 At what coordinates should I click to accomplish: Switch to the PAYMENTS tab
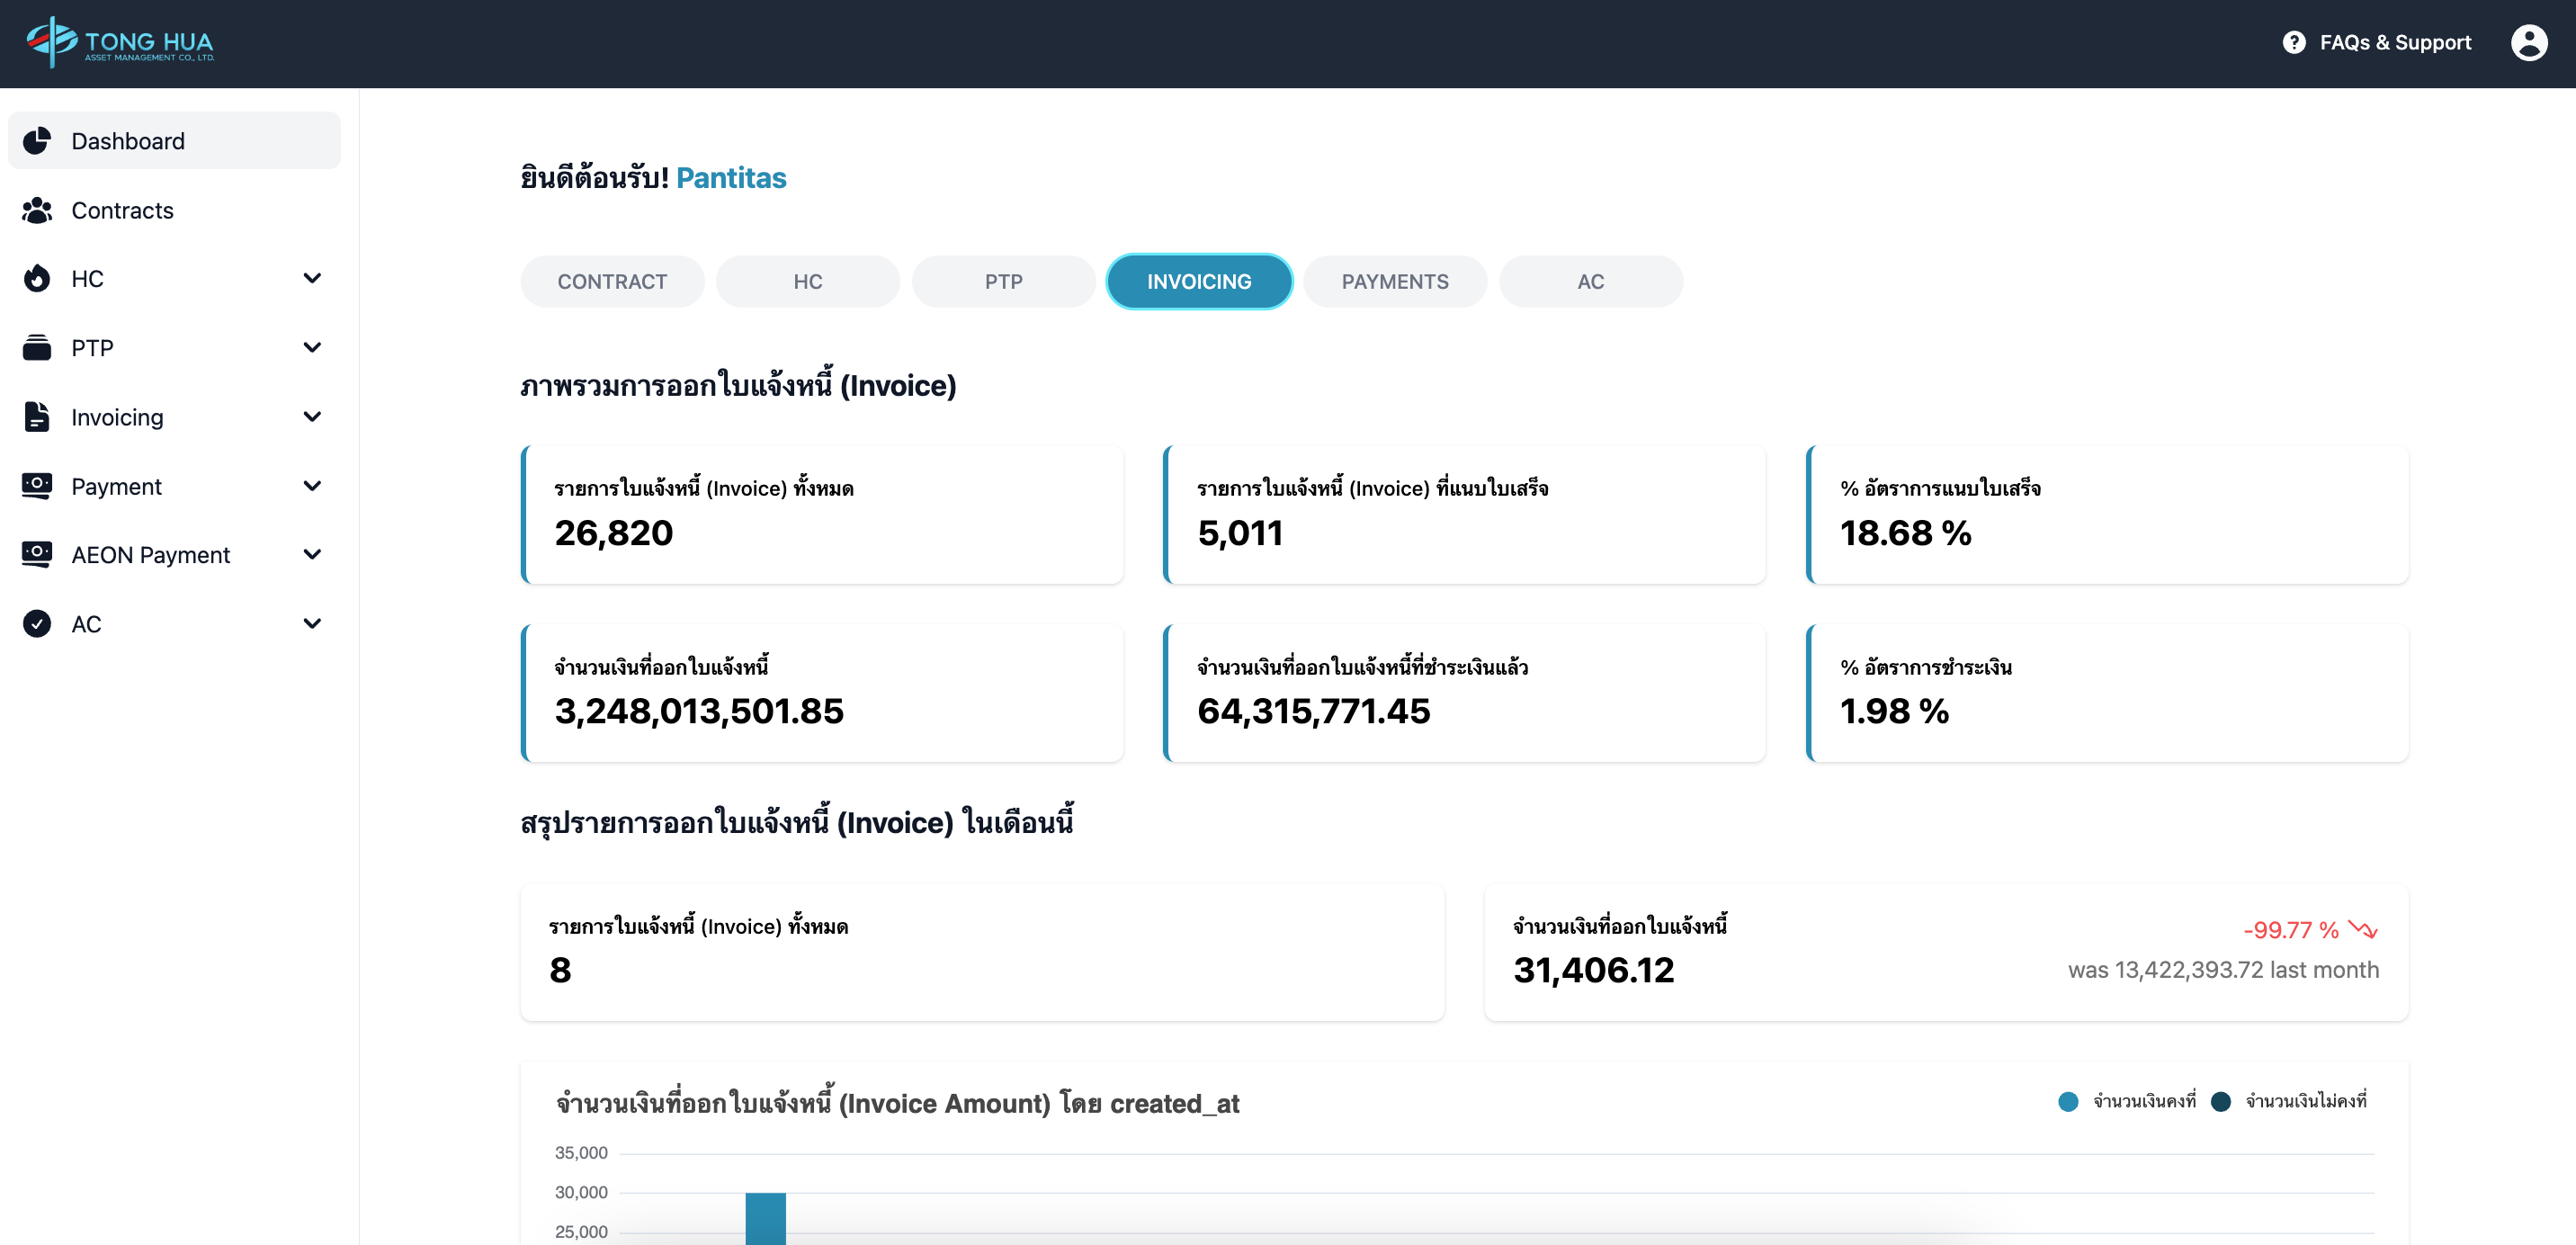coord(1394,282)
